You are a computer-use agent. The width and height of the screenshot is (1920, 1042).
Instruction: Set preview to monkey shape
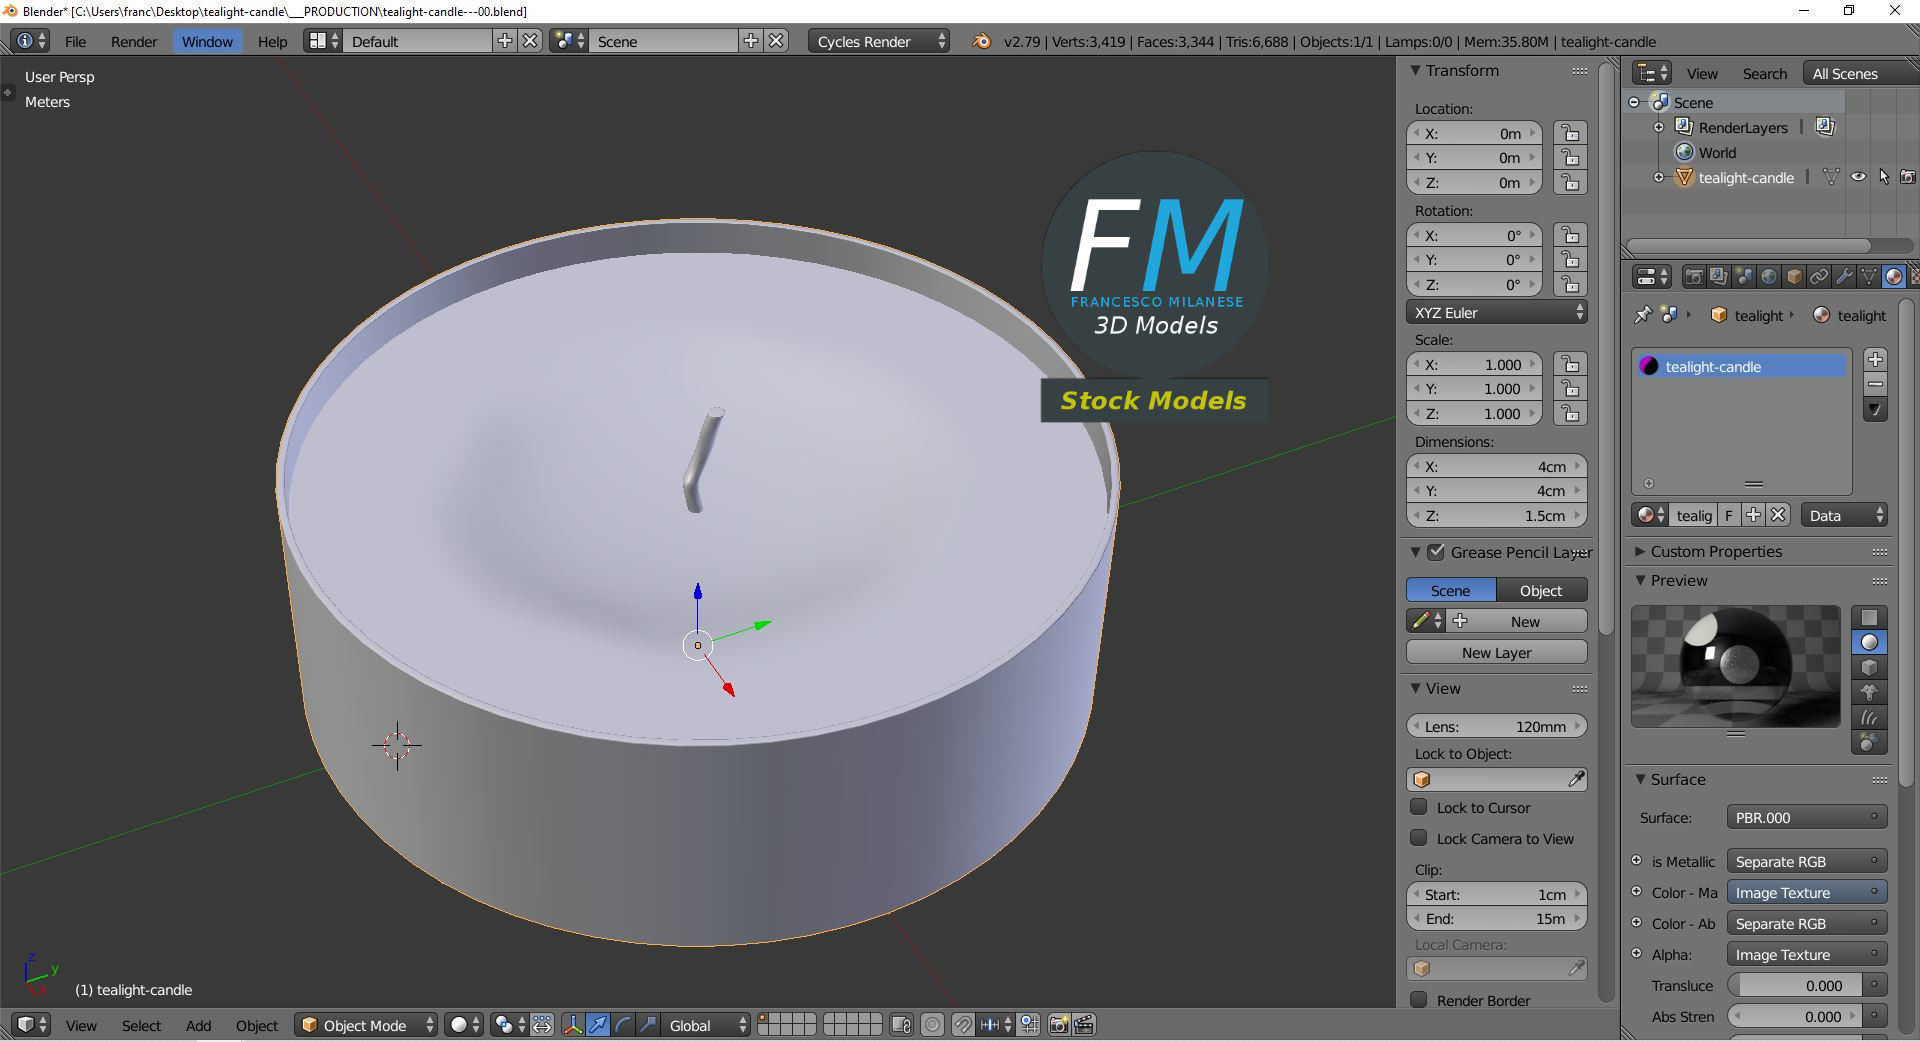tap(1869, 692)
